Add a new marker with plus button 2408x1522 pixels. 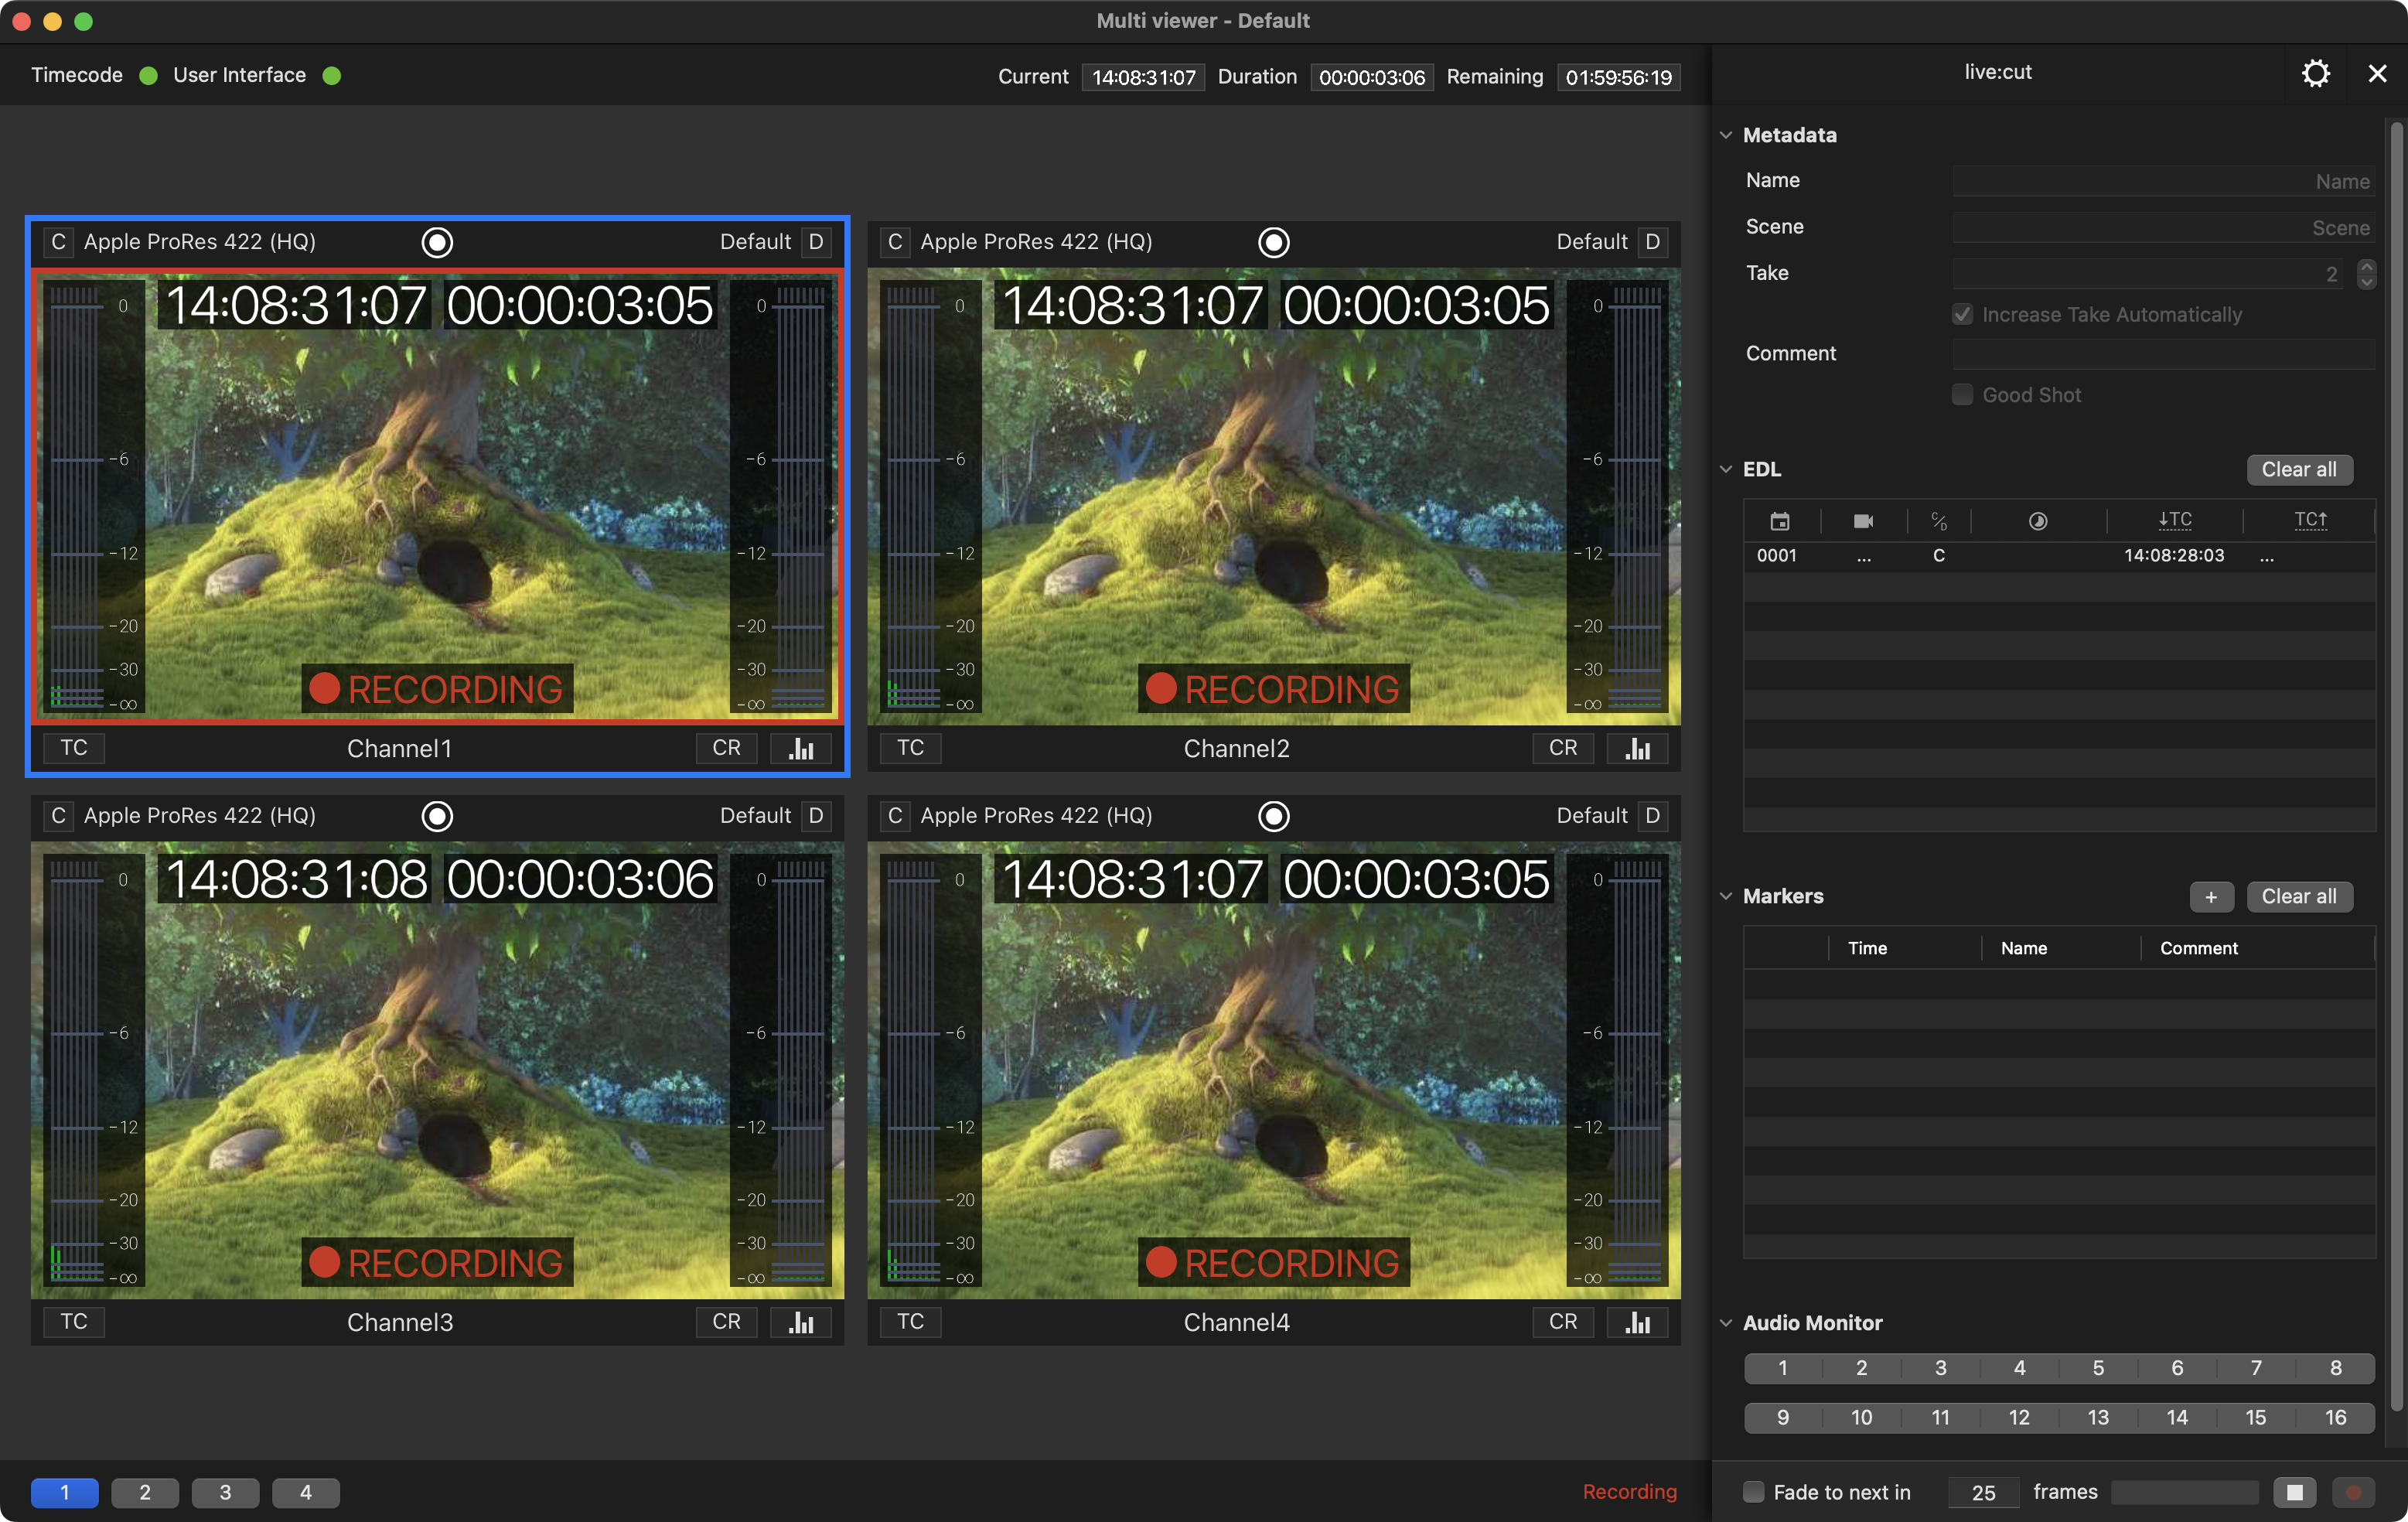click(x=2211, y=897)
